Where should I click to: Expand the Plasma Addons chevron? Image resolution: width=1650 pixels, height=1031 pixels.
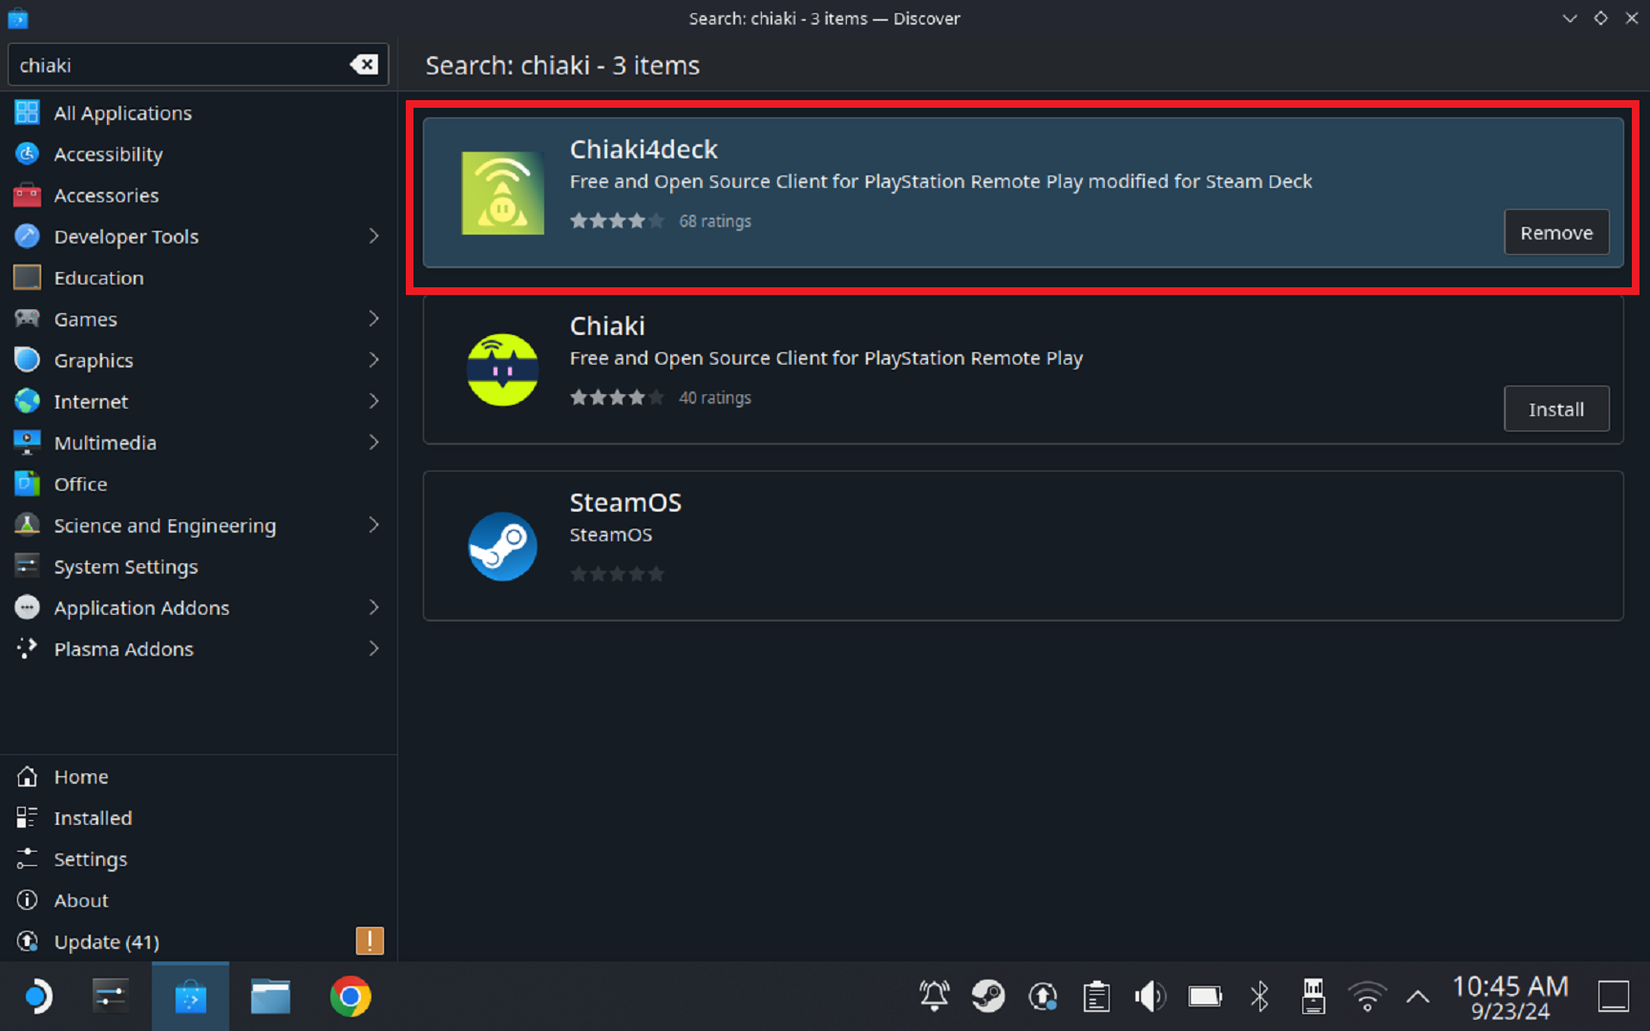(x=374, y=649)
